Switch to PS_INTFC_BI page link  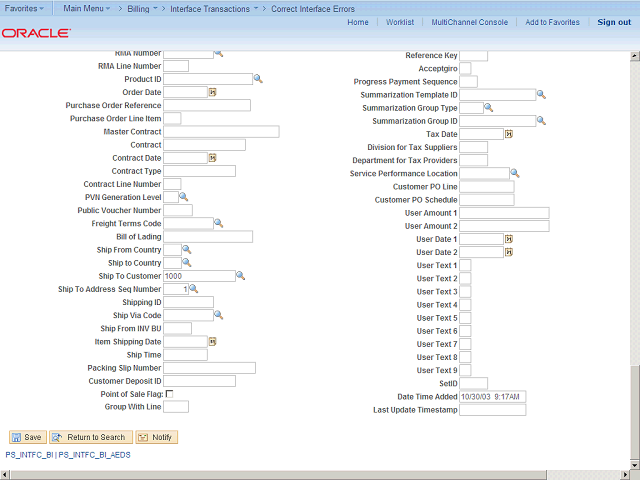(x=29, y=455)
